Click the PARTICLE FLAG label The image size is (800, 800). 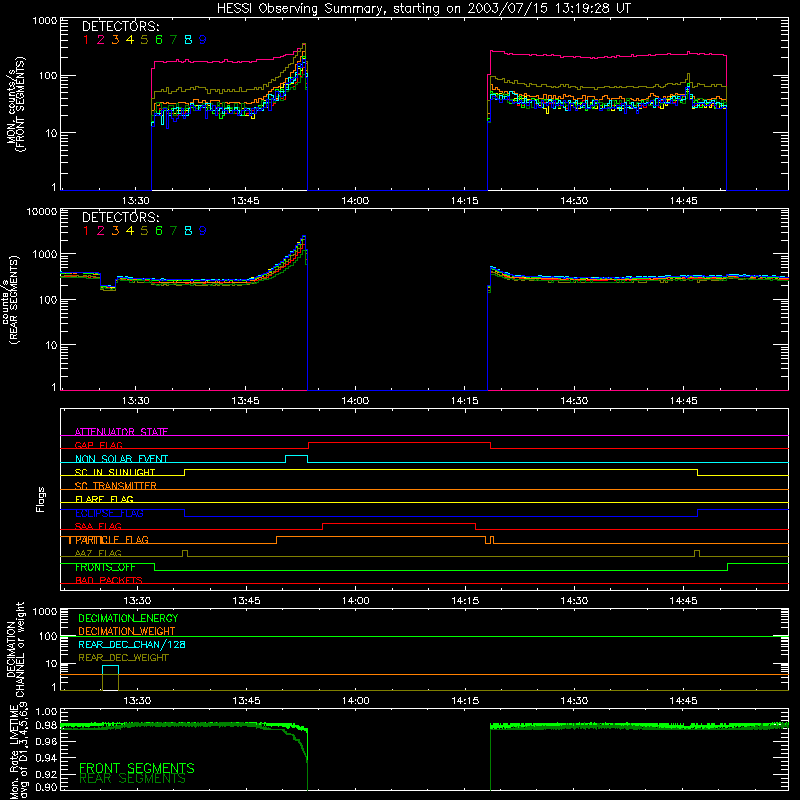tap(112, 540)
